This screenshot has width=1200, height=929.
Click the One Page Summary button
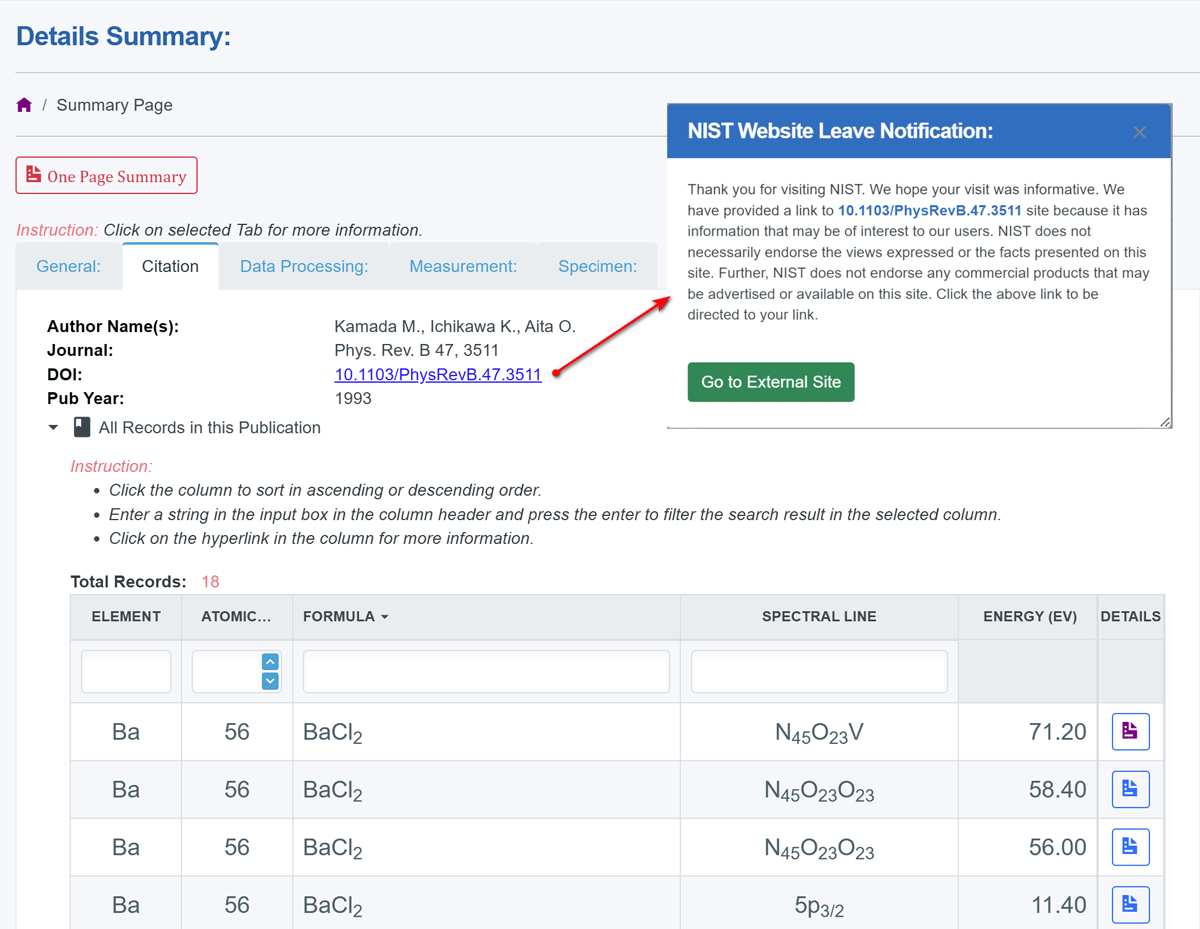tap(107, 176)
